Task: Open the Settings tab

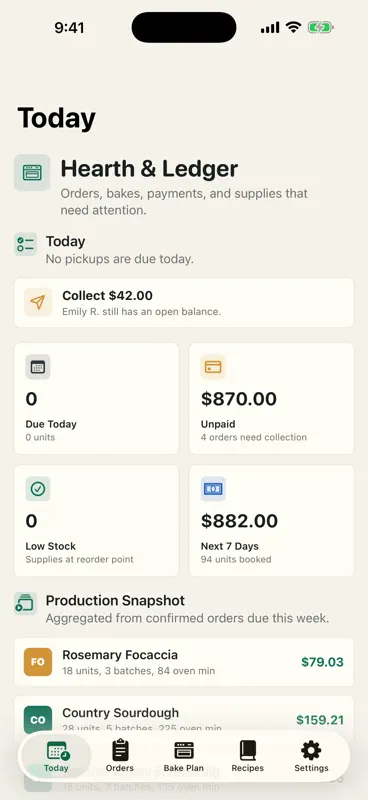Action: coord(311,756)
